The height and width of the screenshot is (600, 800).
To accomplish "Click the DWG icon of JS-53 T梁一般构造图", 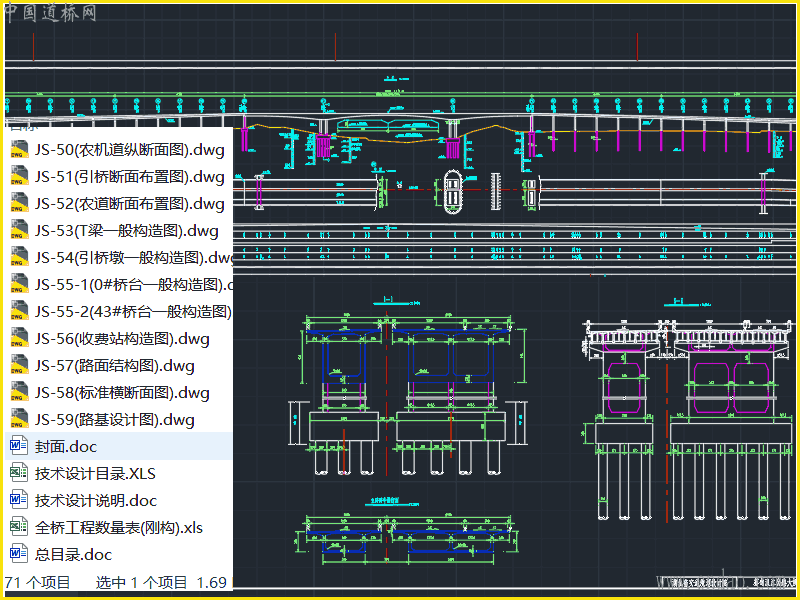I will [x=19, y=231].
